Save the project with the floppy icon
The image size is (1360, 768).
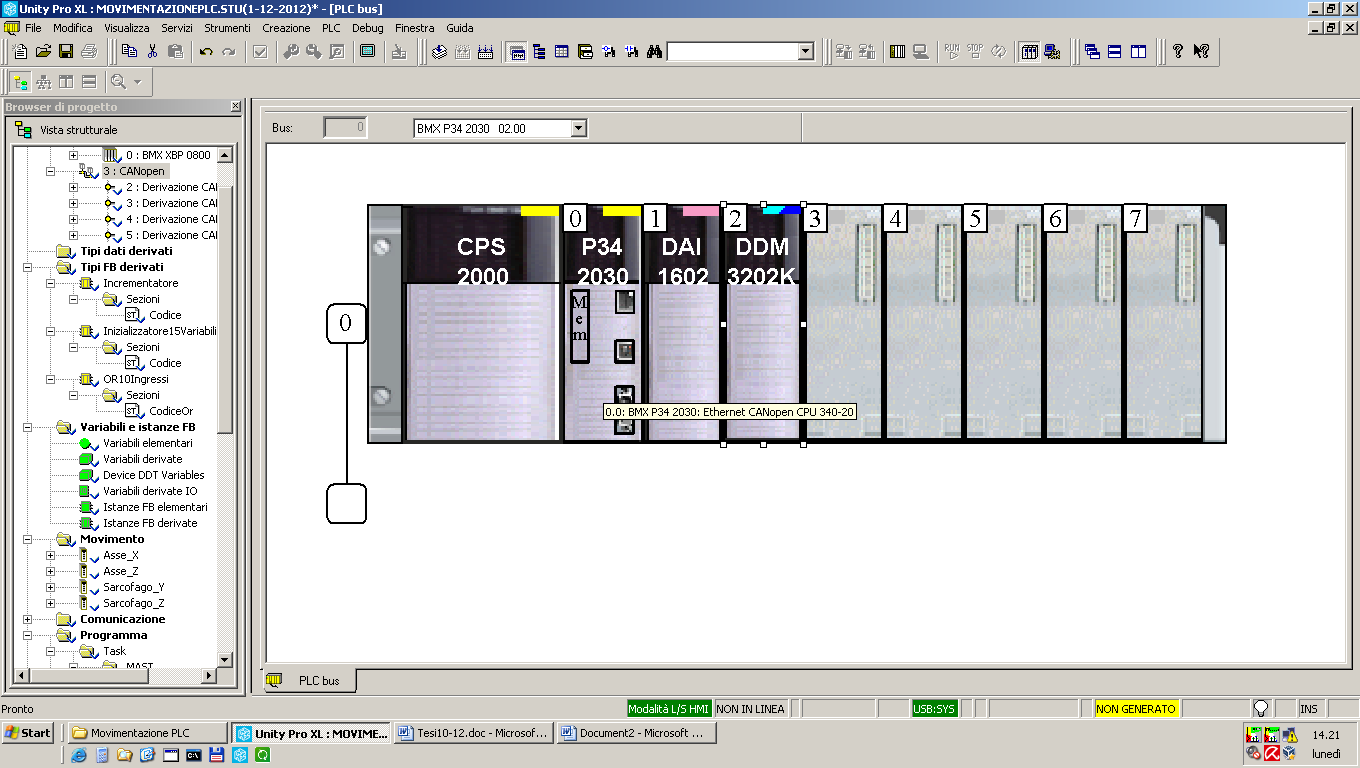[x=66, y=51]
